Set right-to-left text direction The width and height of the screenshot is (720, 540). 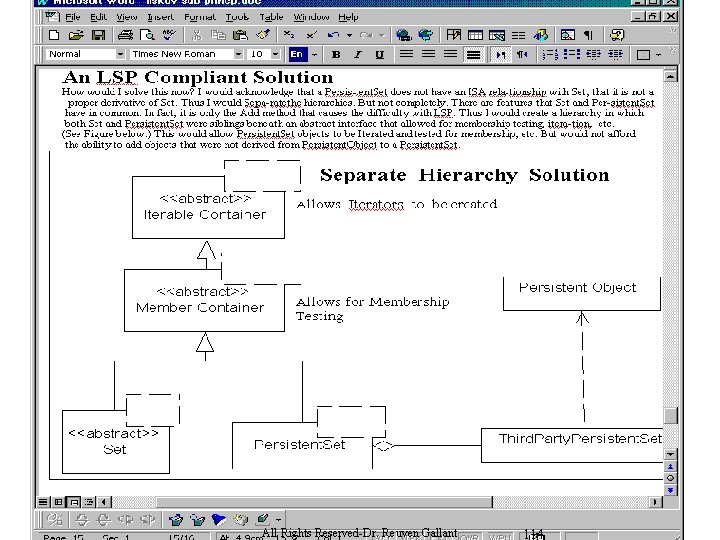(522, 55)
